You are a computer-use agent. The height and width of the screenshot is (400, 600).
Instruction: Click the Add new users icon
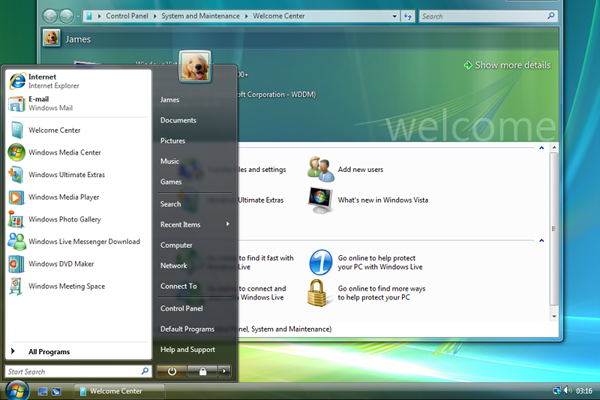[x=320, y=169]
